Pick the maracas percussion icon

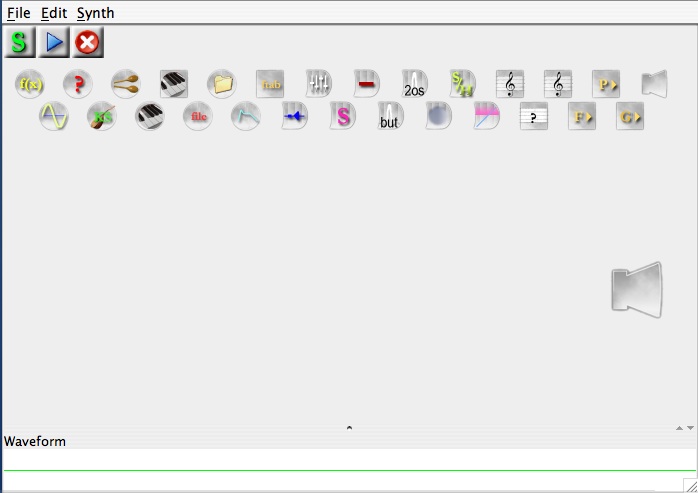[126, 84]
